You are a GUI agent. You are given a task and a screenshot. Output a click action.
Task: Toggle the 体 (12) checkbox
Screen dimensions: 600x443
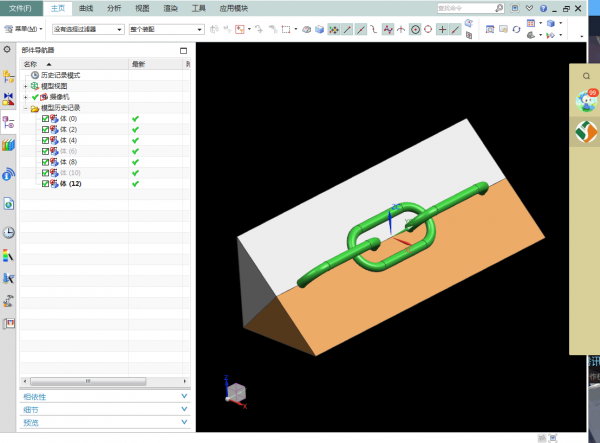pos(45,183)
